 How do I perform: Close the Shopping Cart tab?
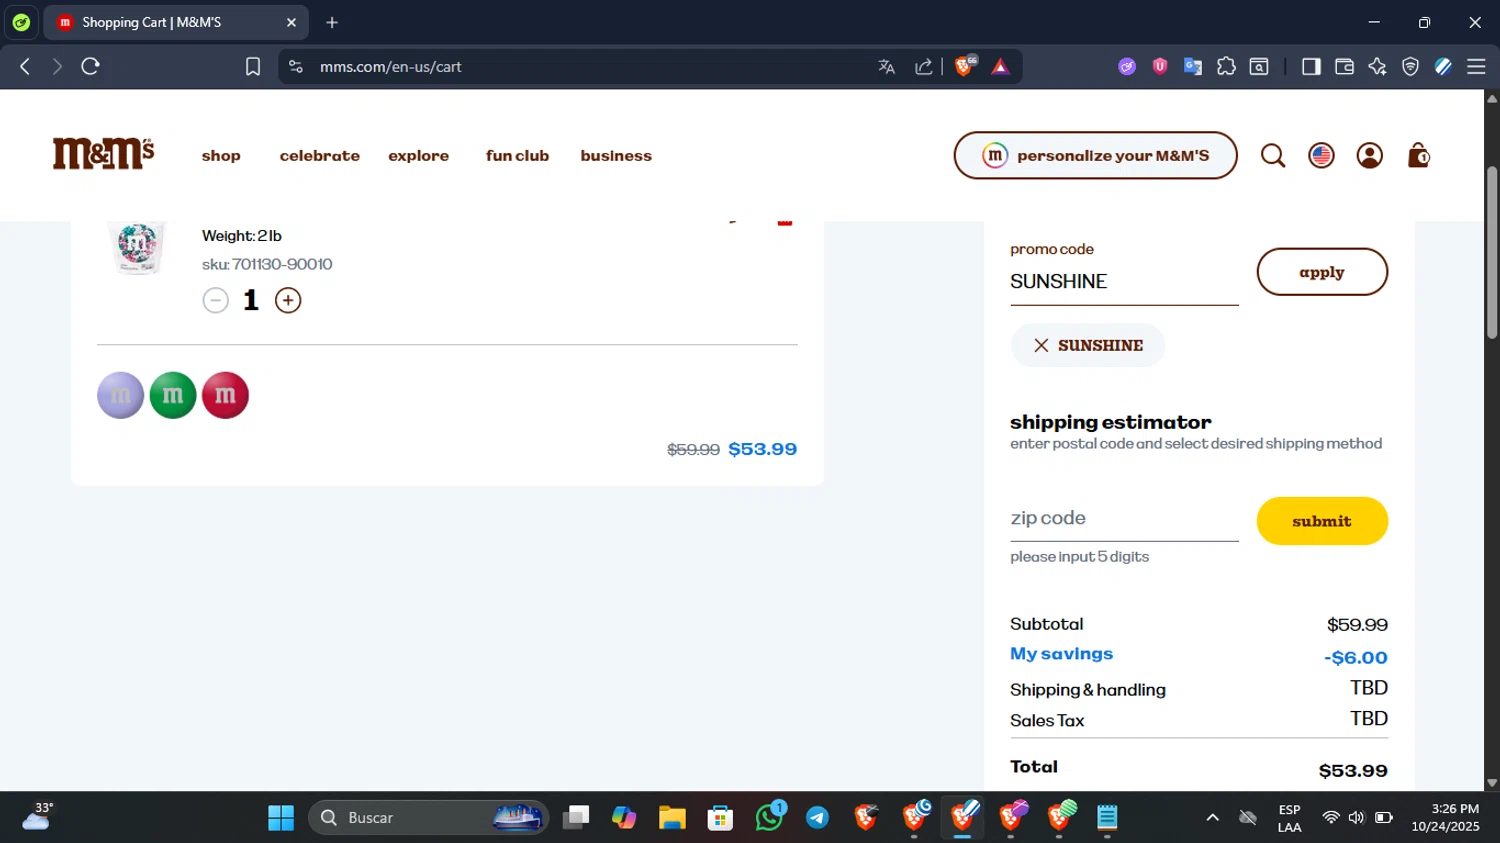[x=291, y=22]
